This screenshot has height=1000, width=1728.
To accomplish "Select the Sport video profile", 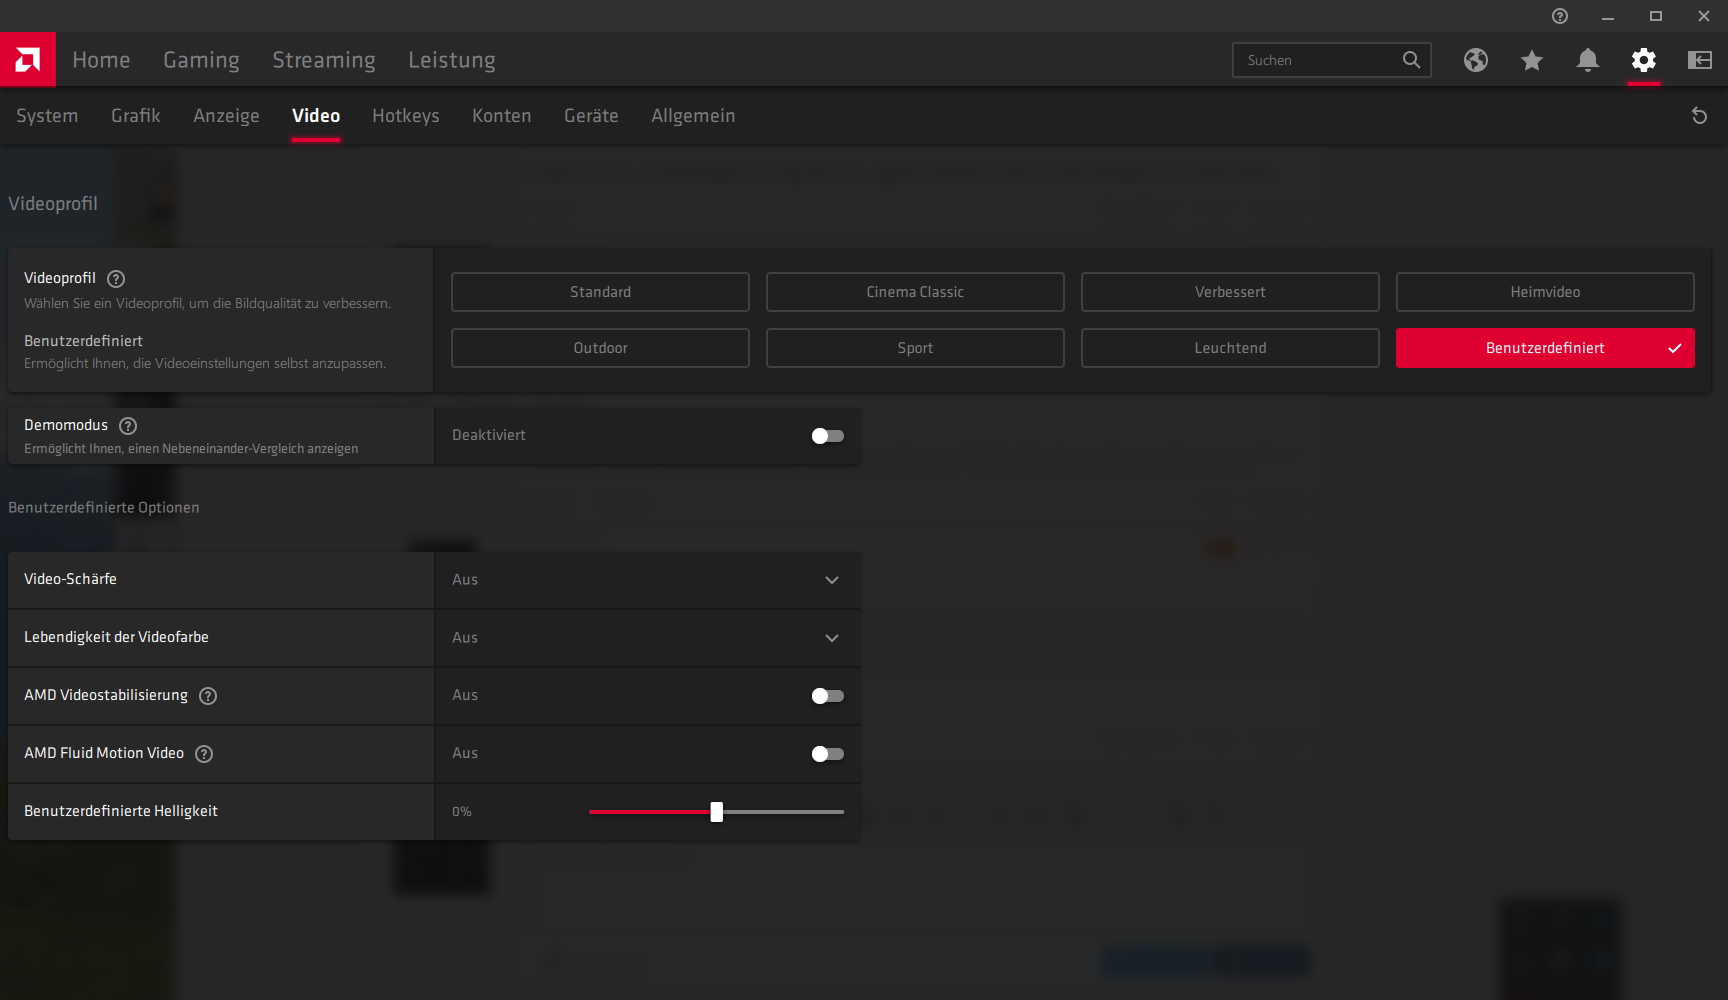I will [915, 348].
